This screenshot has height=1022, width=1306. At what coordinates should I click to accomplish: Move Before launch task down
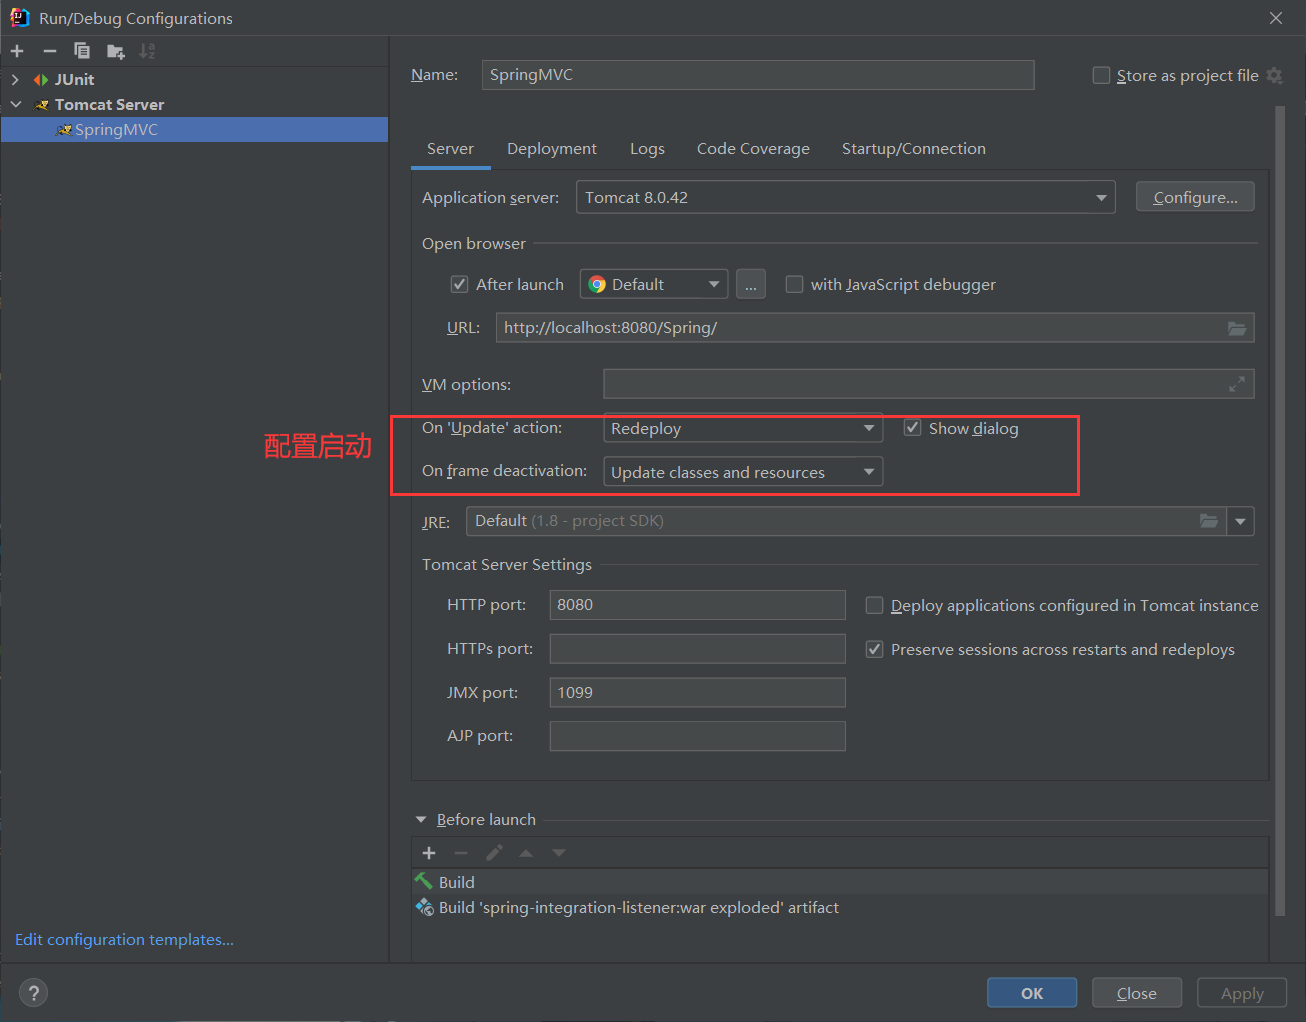coord(559,853)
